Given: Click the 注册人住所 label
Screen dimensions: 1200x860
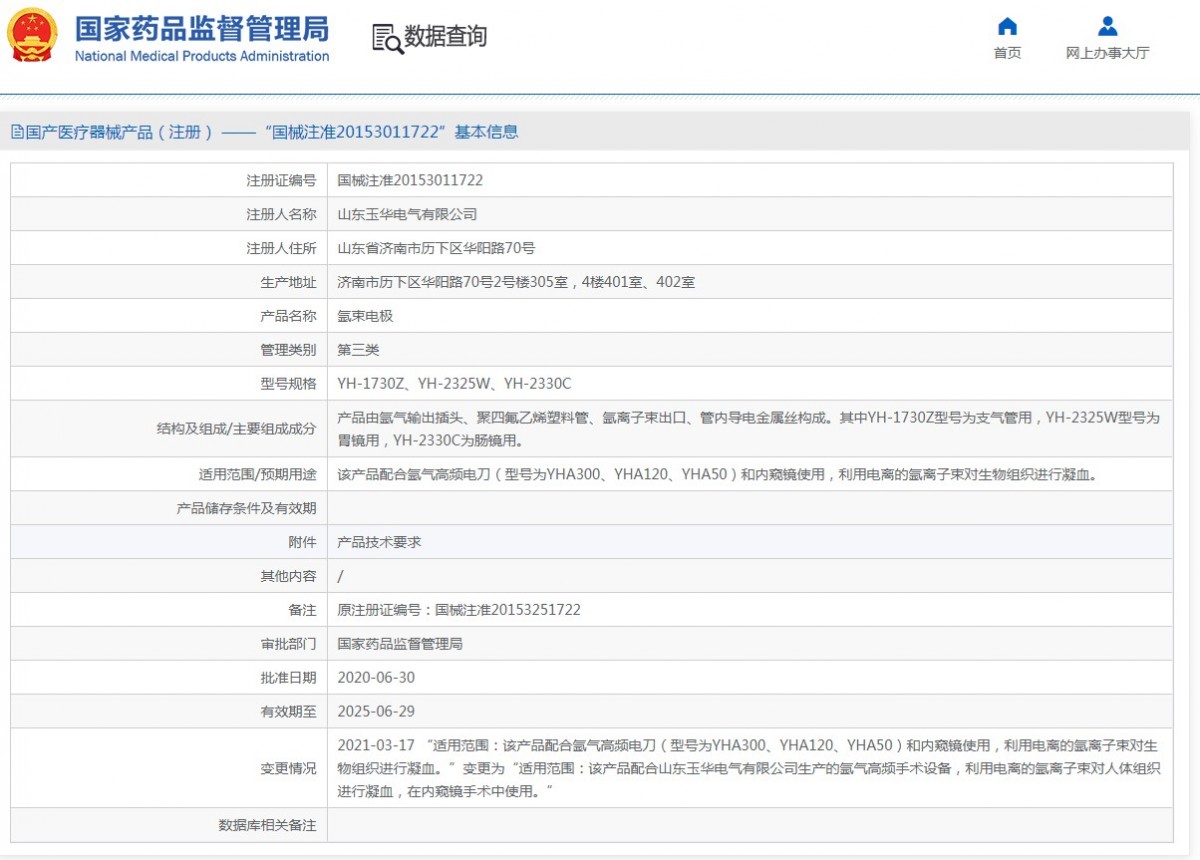Looking at the screenshot, I should click(x=281, y=249).
